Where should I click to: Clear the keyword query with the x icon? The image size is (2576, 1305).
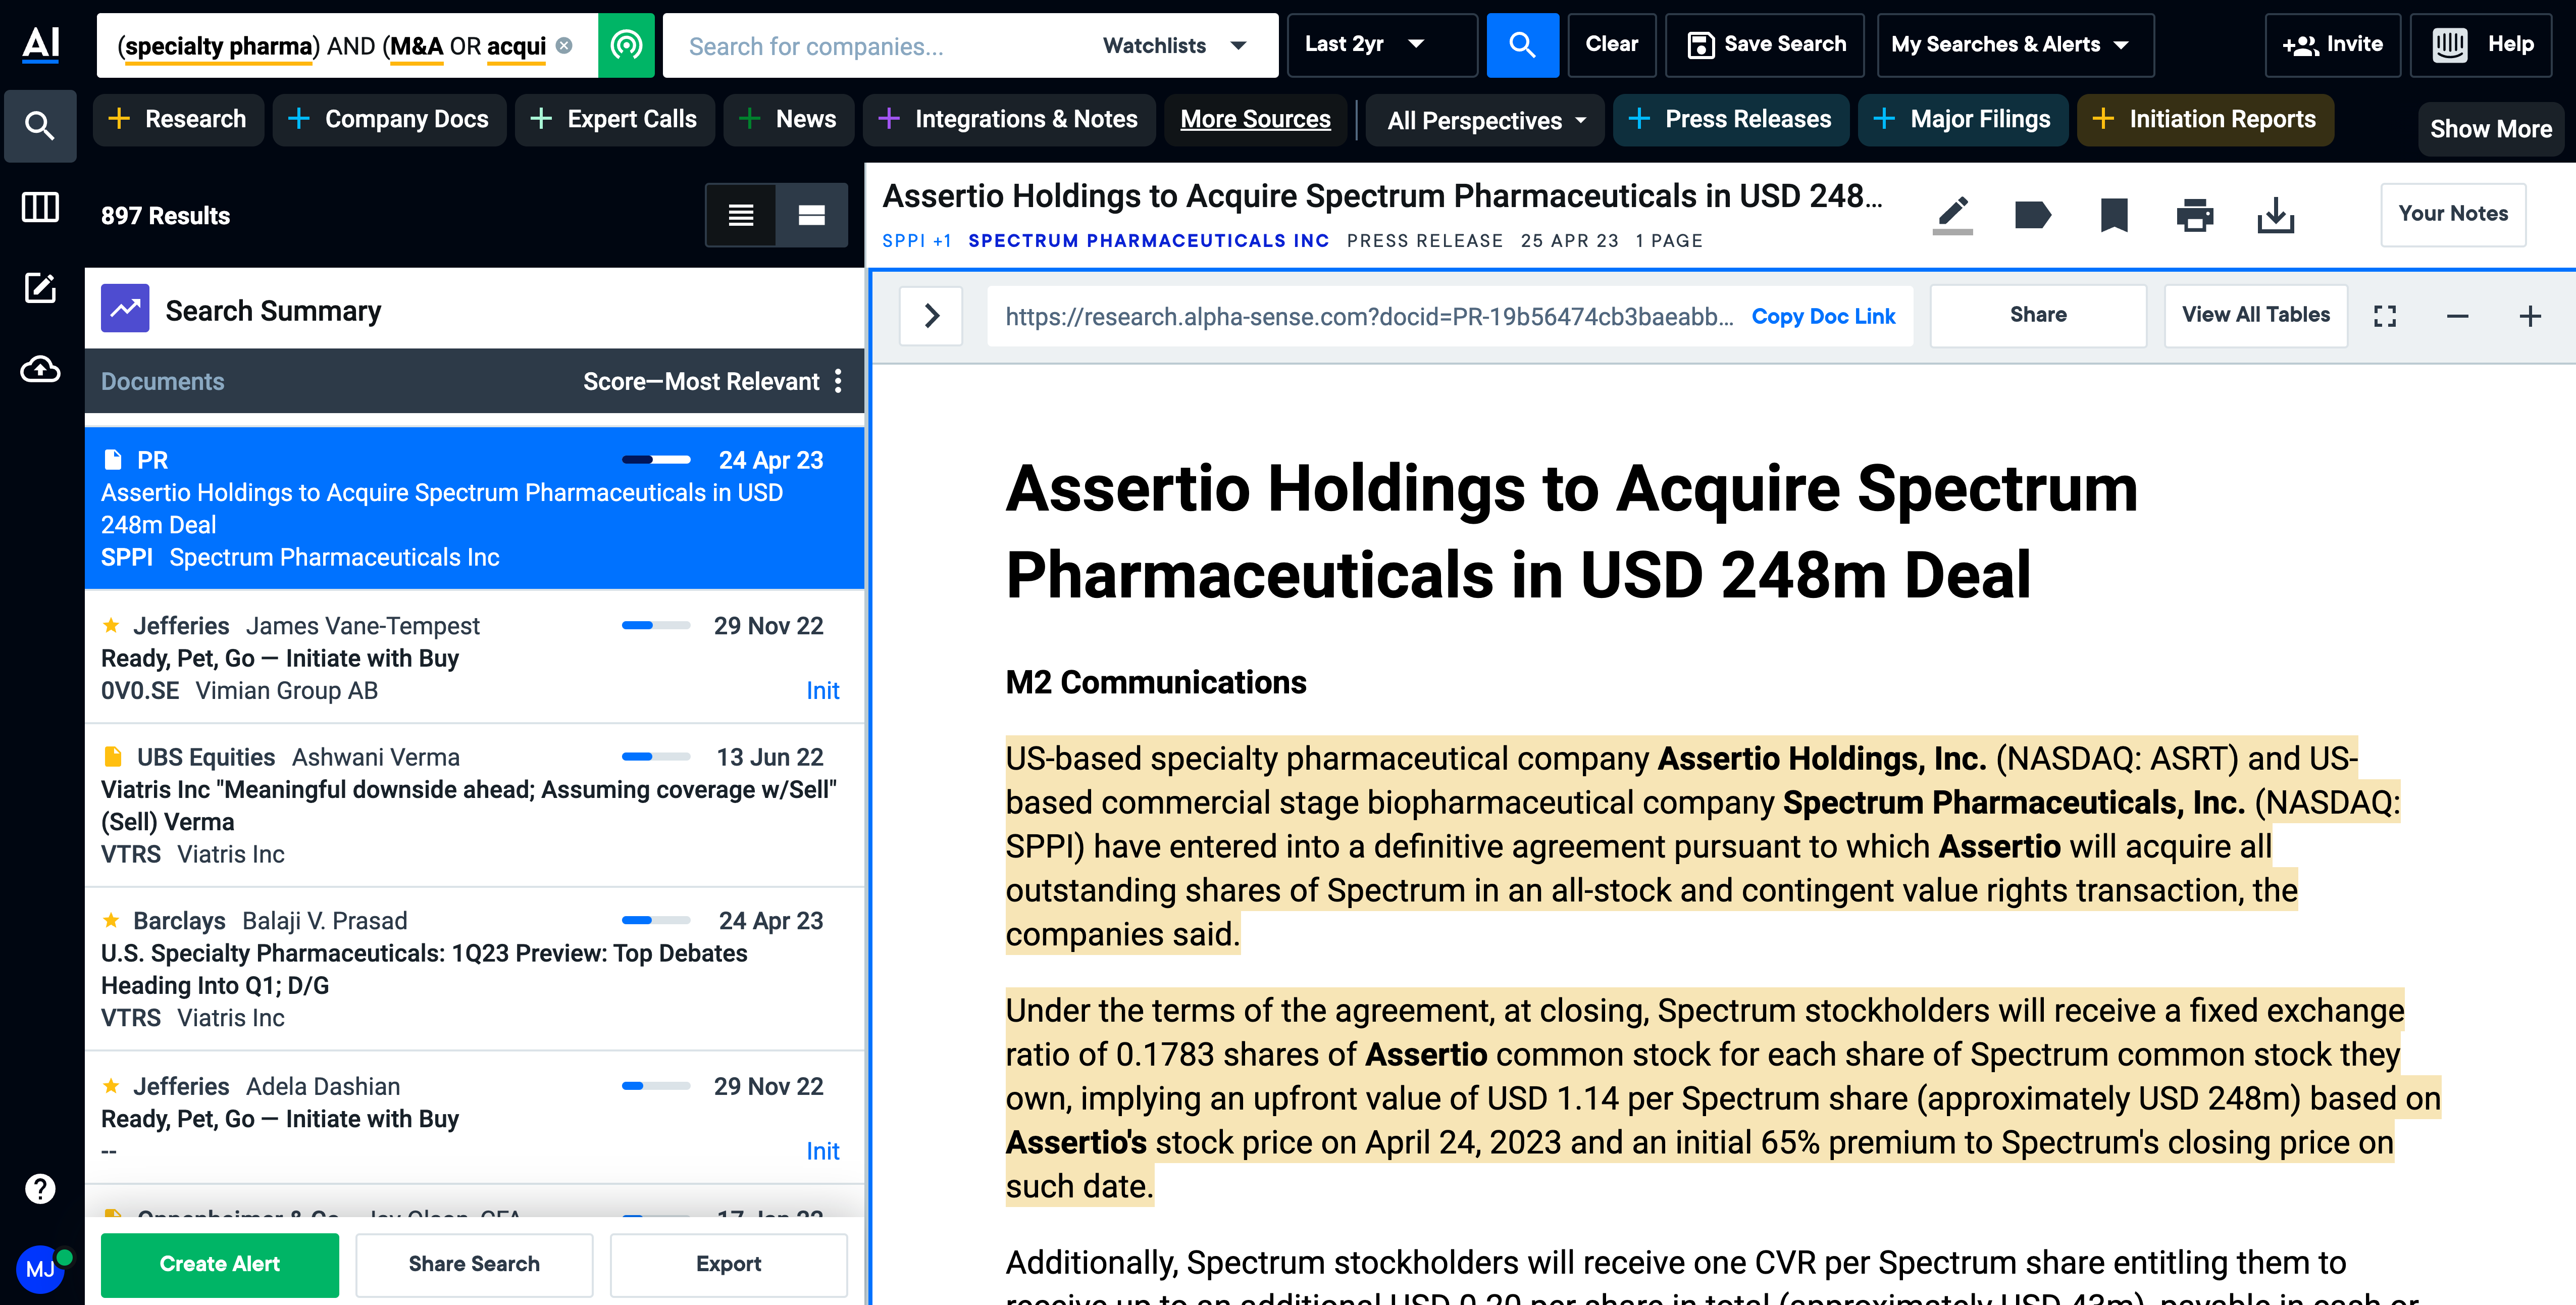[564, 46]
